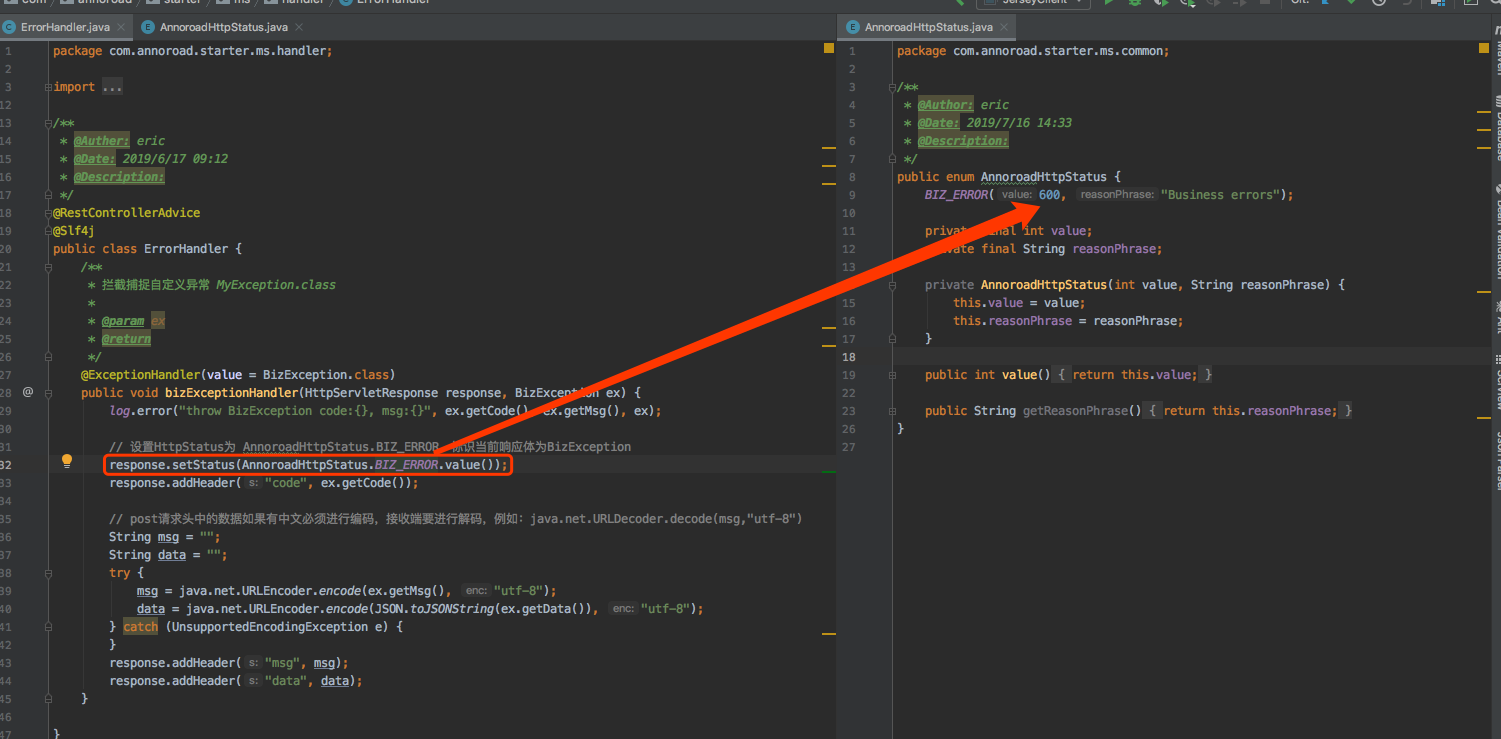Click 'this.value = value;' line
The width and height of the screenshot is (1501, 739).
[x=1017, y=303]
